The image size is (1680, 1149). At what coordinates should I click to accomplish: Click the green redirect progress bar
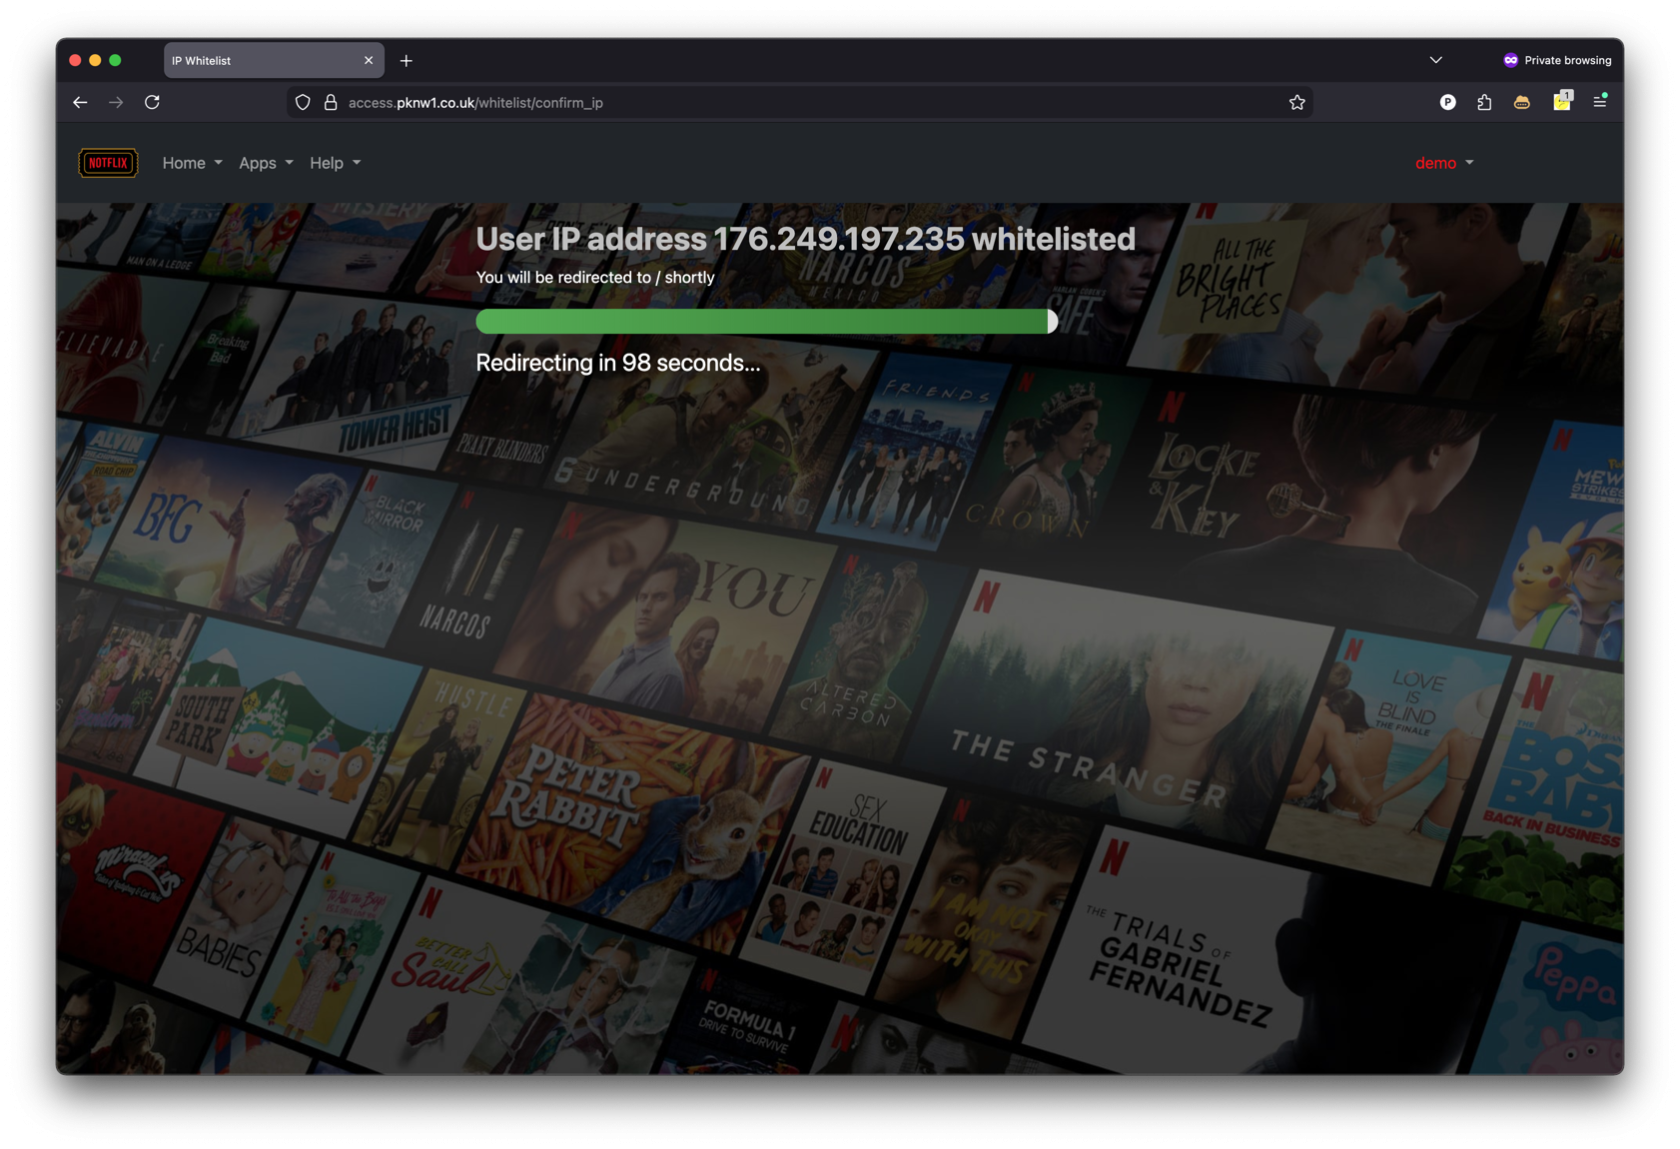766,321
